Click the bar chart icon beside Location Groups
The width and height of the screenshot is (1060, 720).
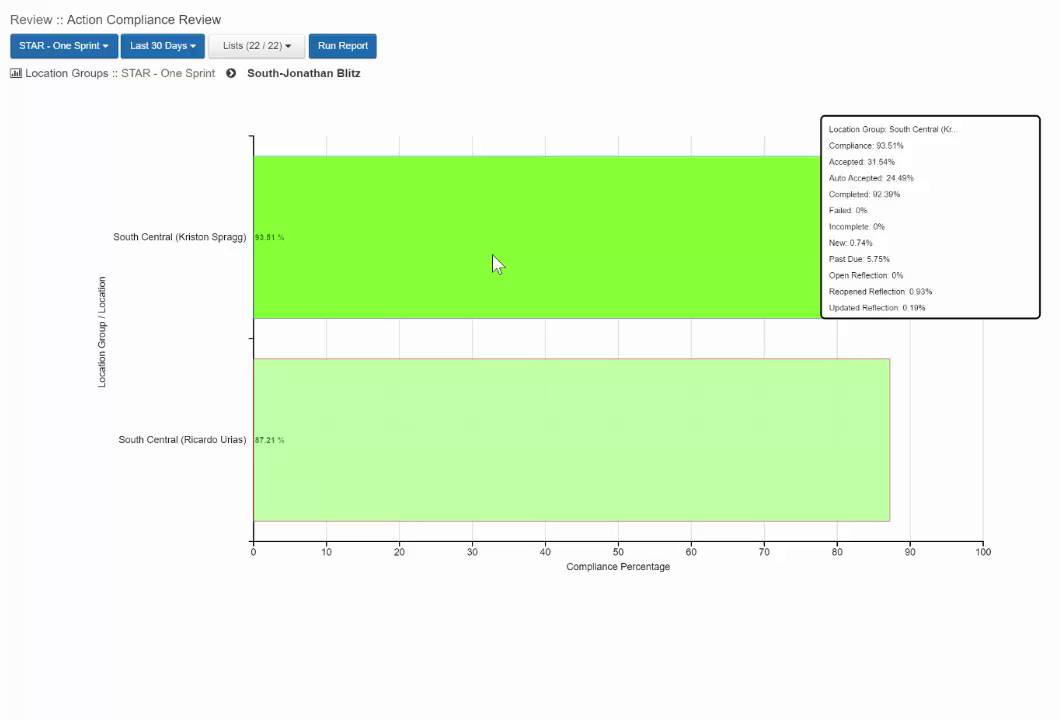(16, 73)
